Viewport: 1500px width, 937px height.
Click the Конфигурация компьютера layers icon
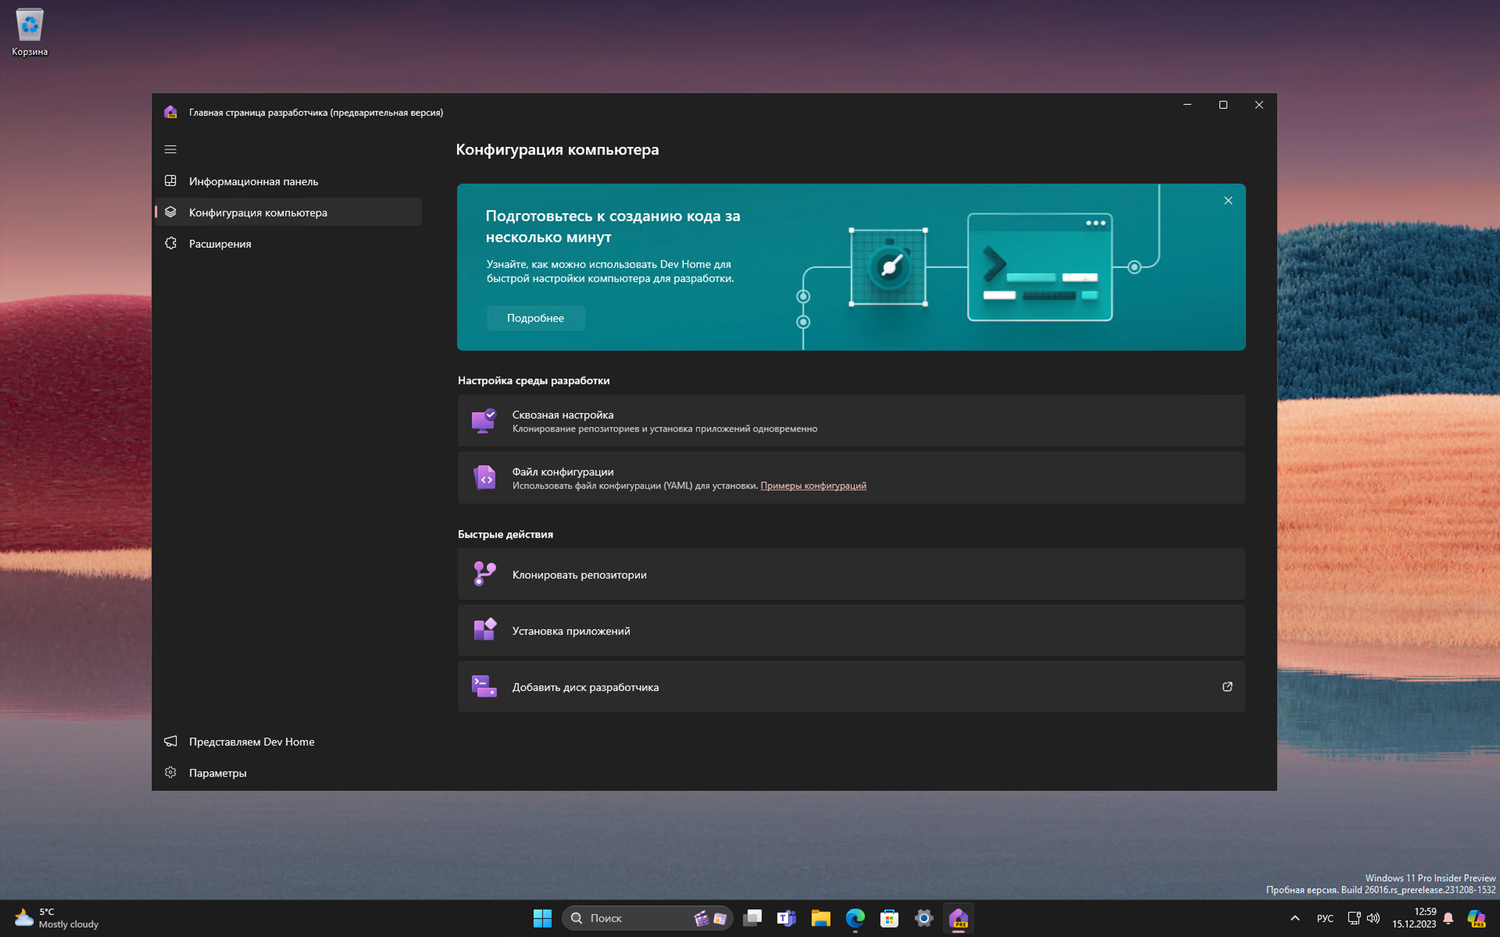tap(170, 212)
